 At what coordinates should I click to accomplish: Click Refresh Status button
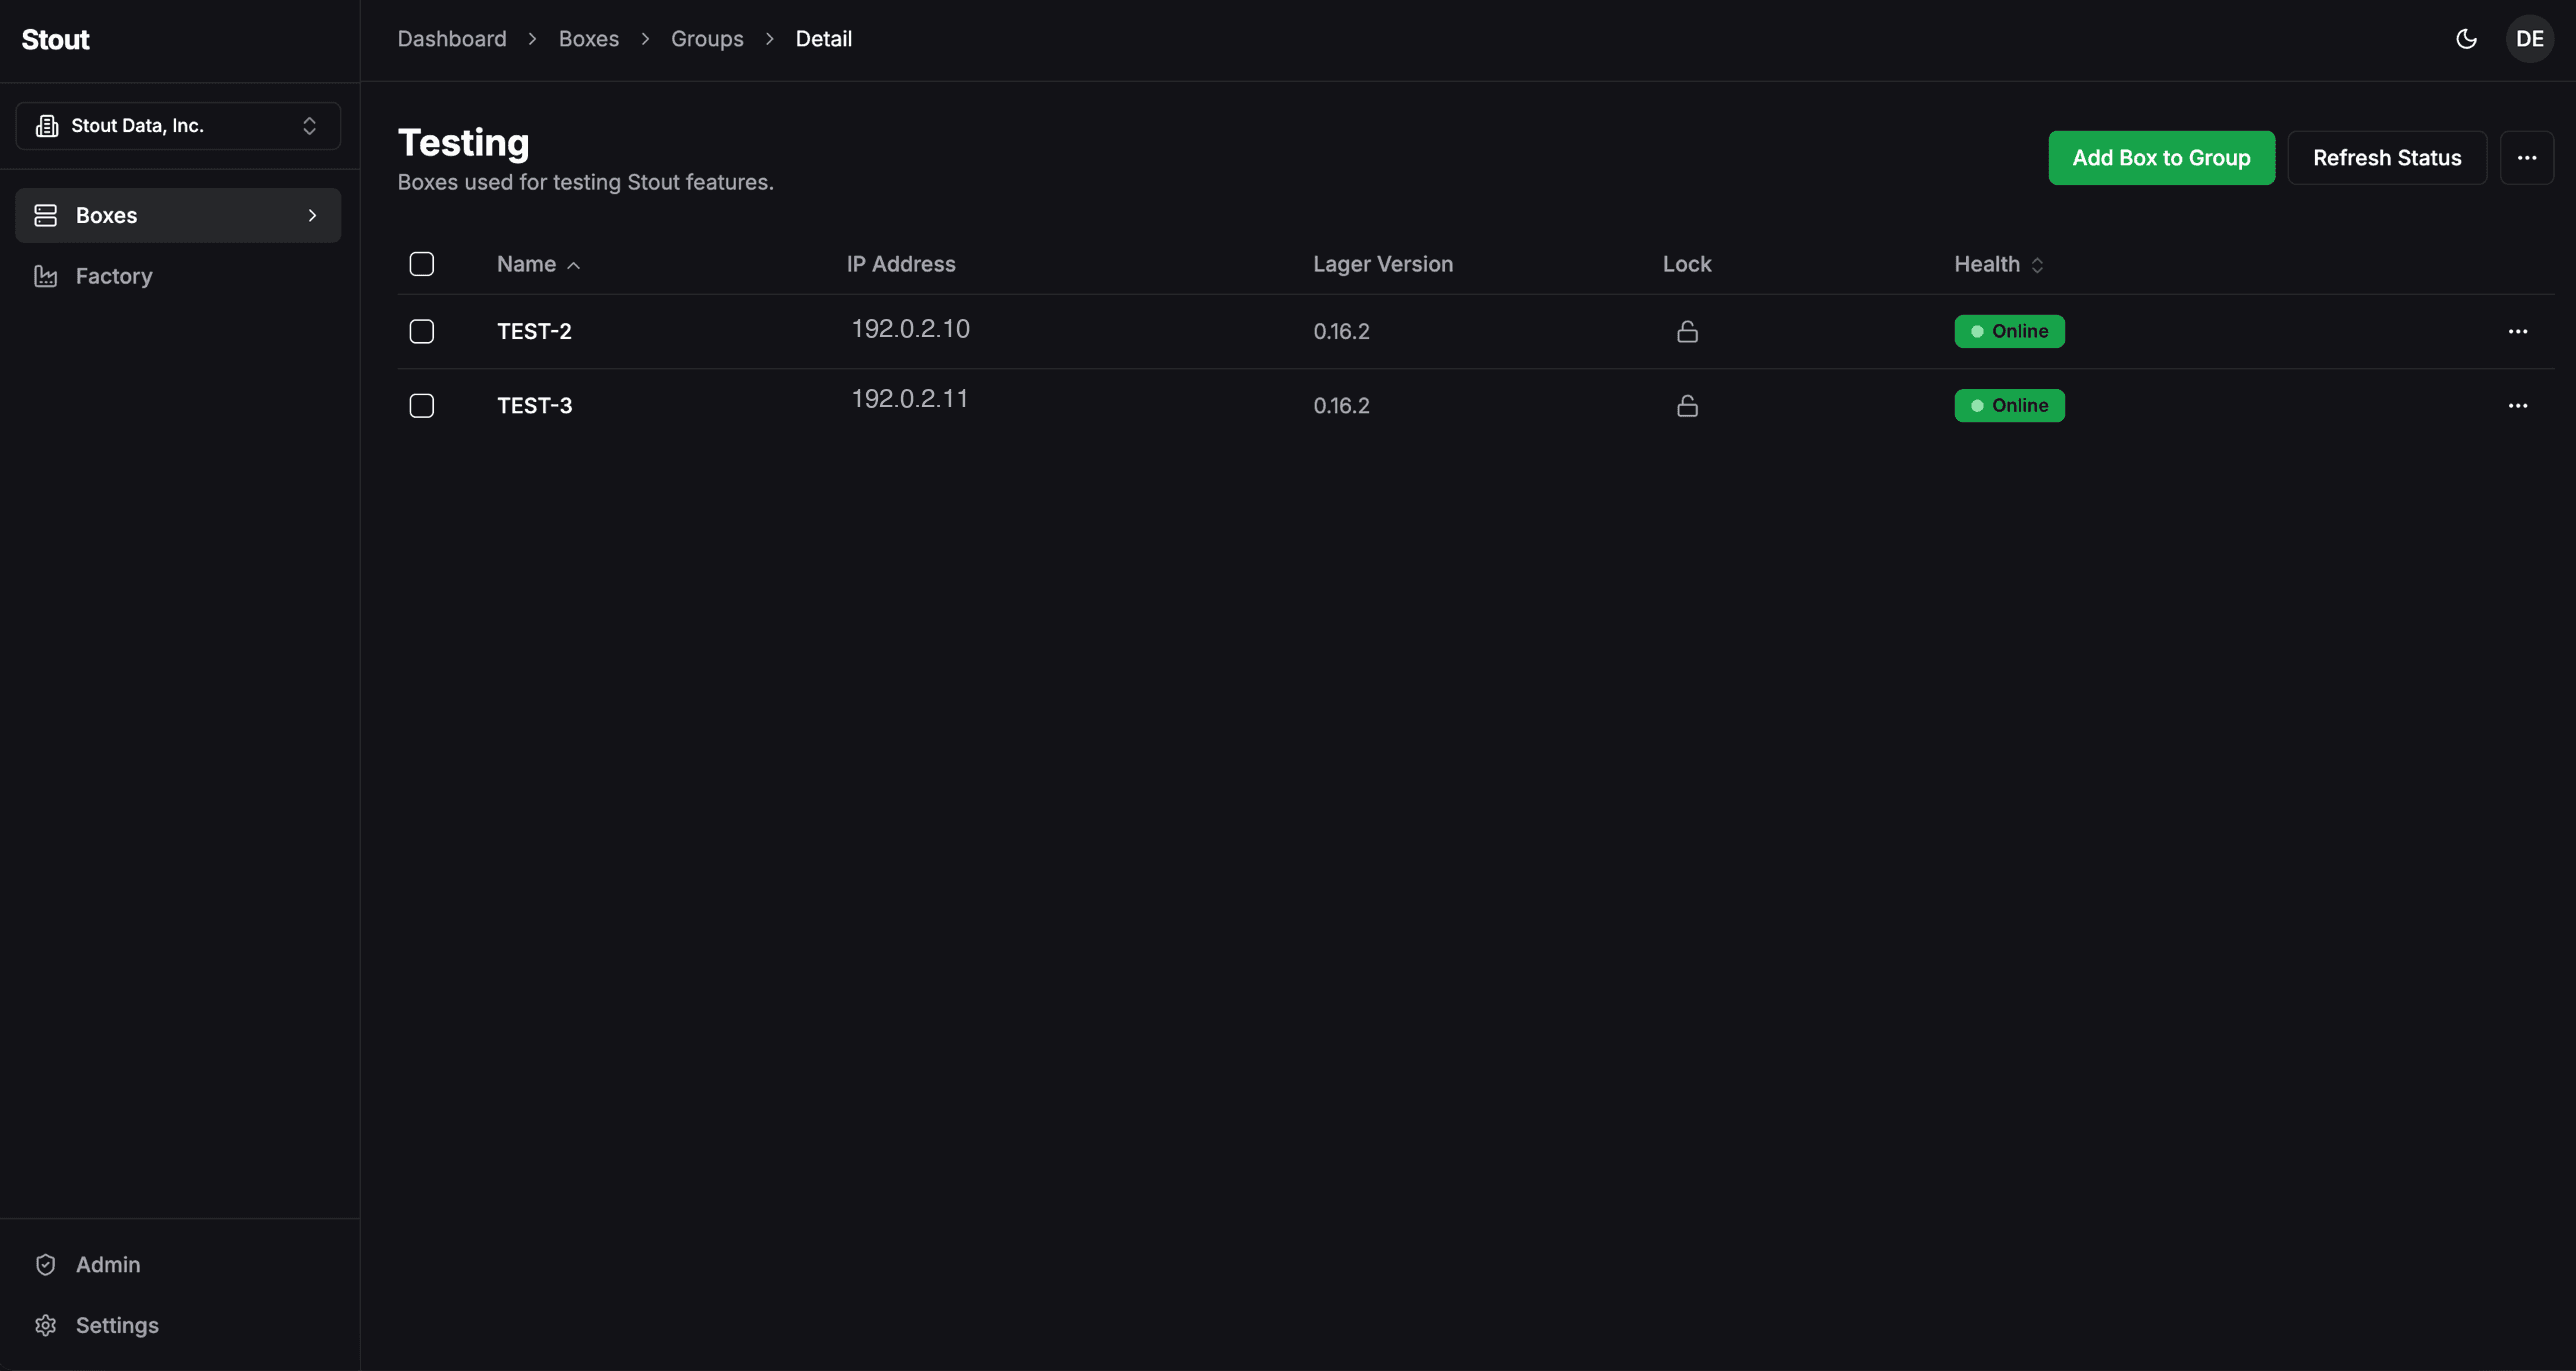click(x=2387, y=158)
